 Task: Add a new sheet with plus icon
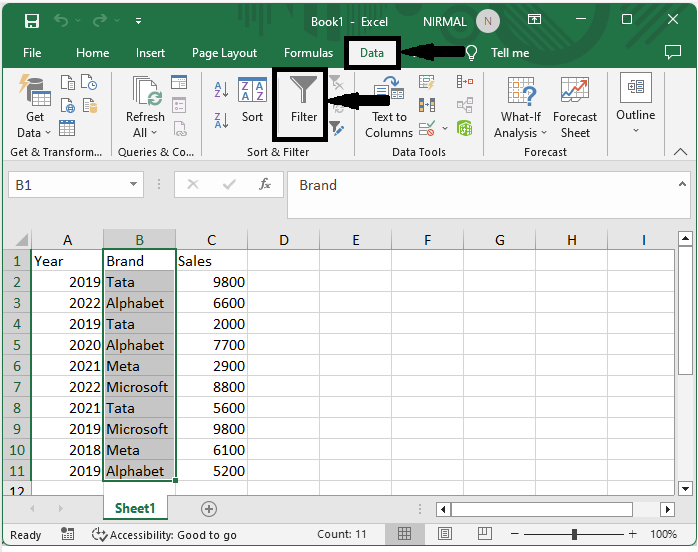209,509
